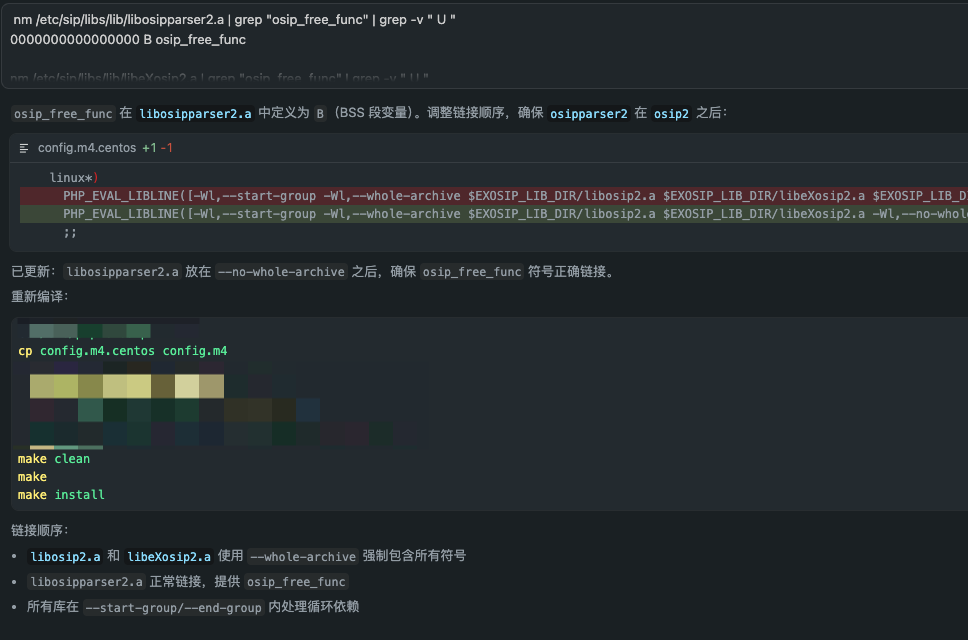Click the 'B osip_free_func' terminal output line
Image resolution: width=968 pixels, height=640 pixels.
click(128, 40)
